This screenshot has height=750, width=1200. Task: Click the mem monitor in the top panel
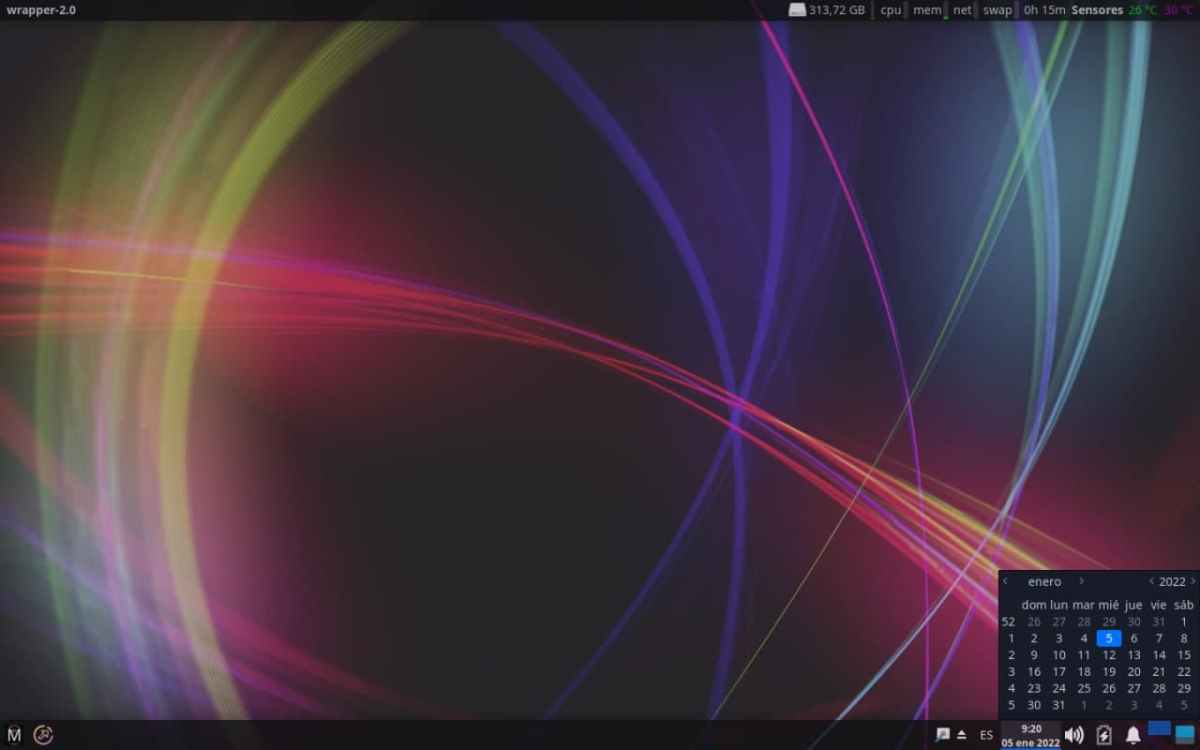(x=927, y=10)
